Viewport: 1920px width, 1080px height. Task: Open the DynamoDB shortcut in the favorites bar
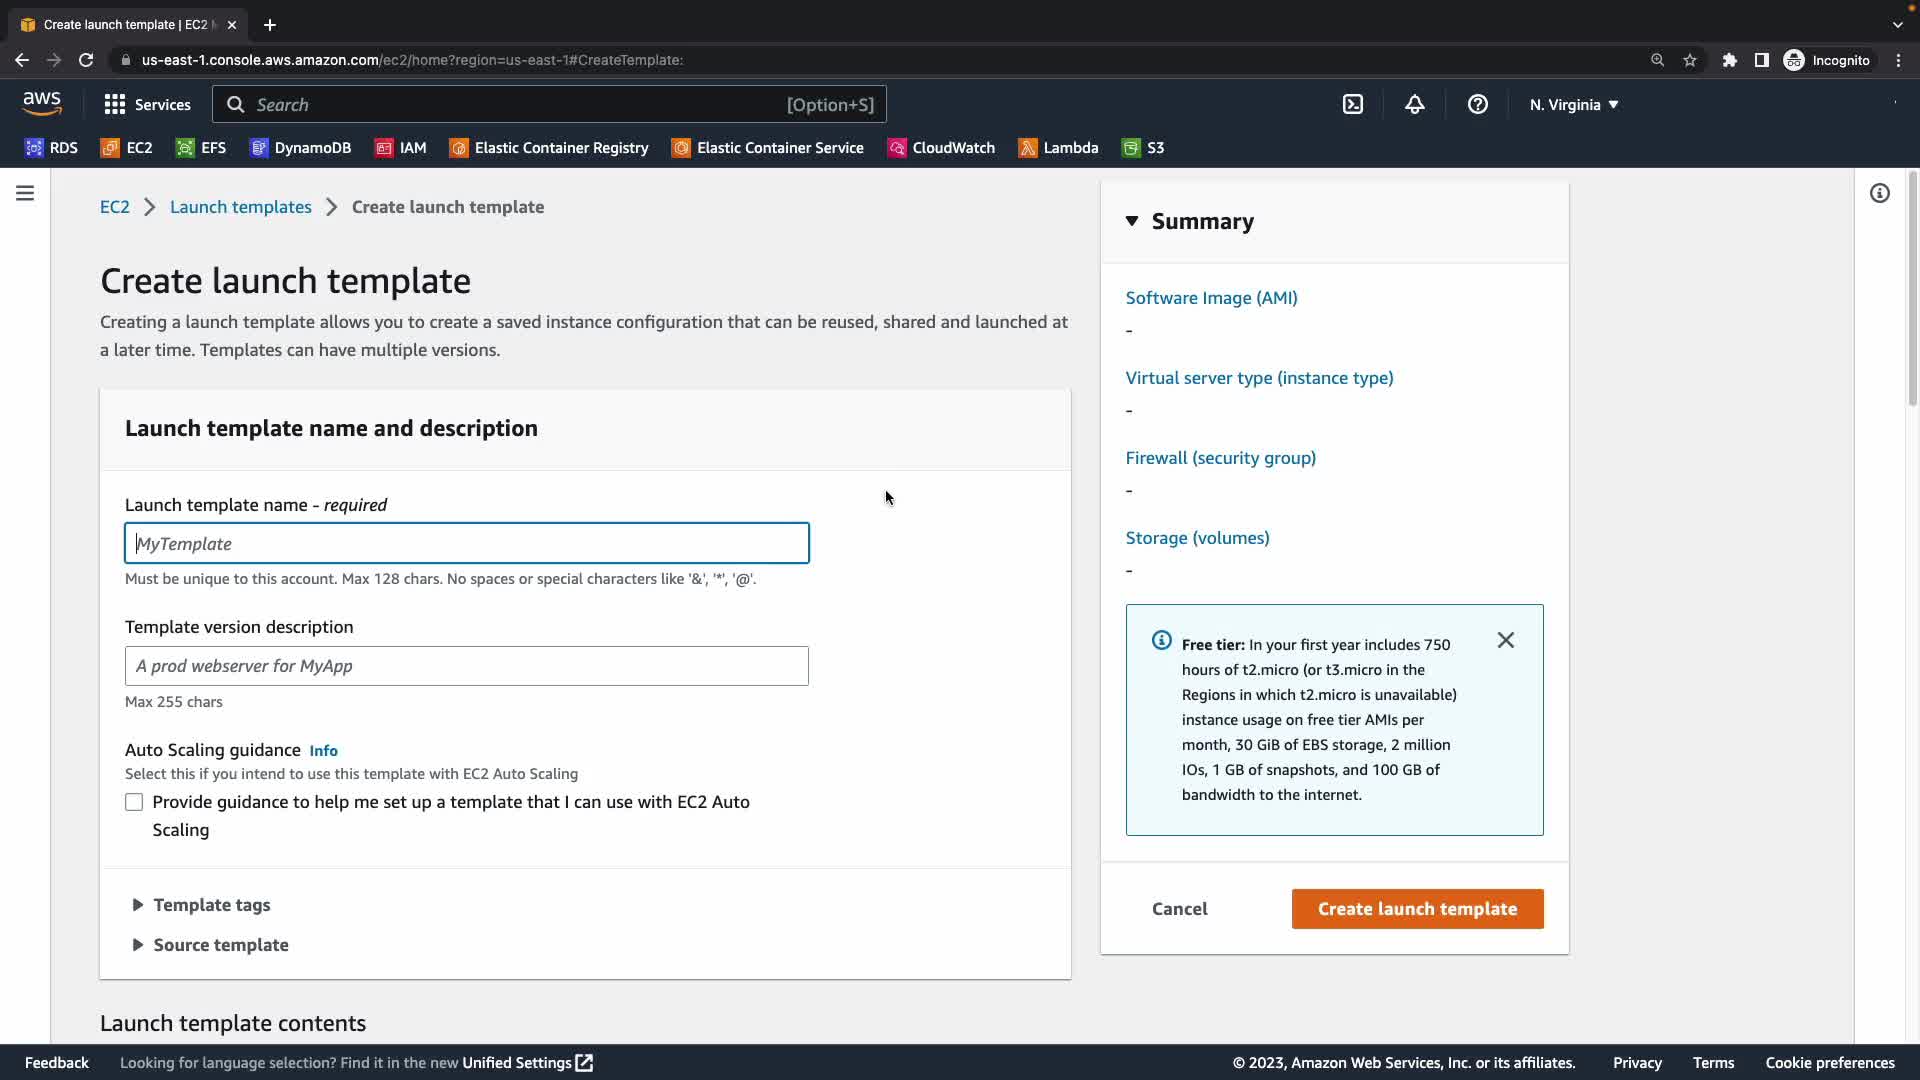[x=300, y=148]
